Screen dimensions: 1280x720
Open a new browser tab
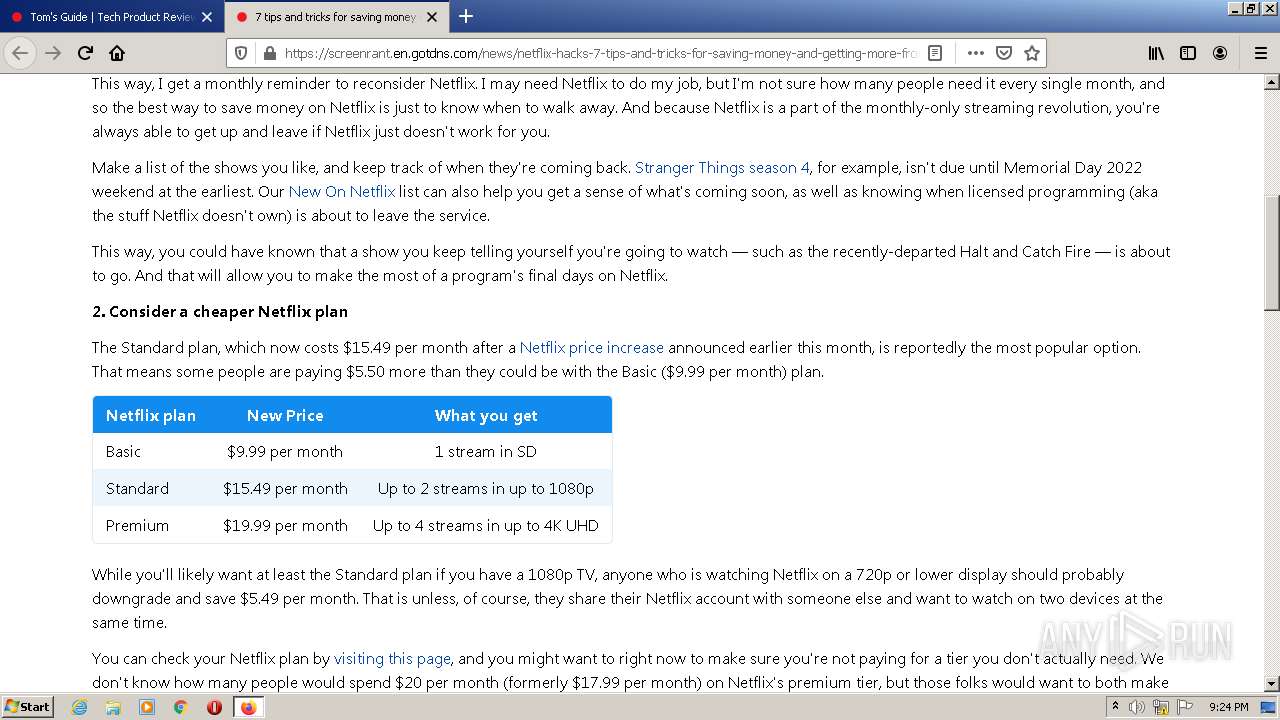pyautogui.click(x=466, y=16)
